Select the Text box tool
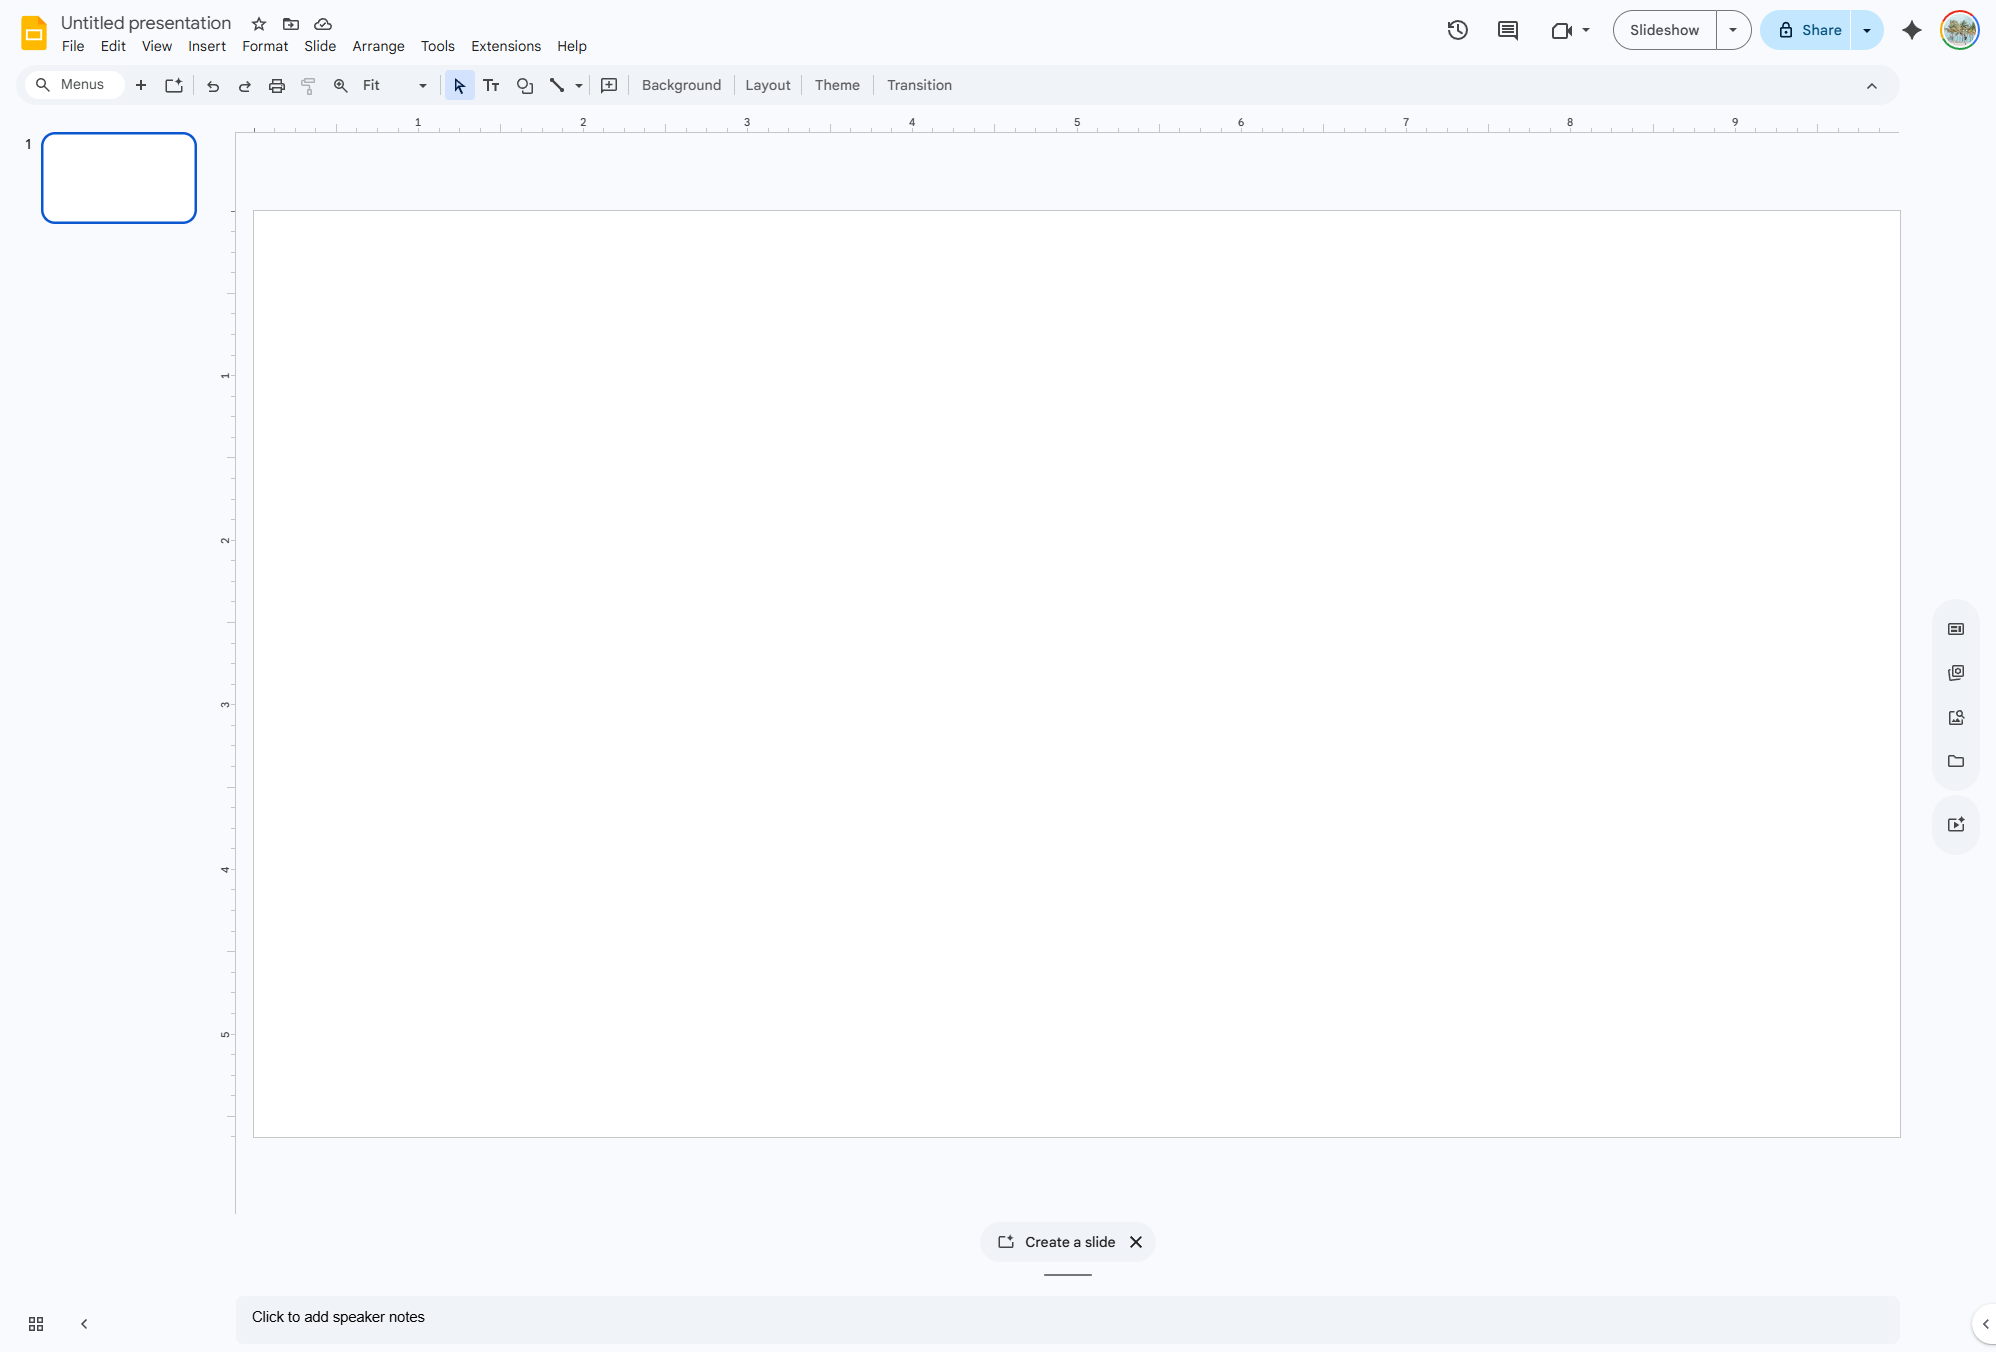This screenshot has width=1996, height=1352. tap(491, 86)
